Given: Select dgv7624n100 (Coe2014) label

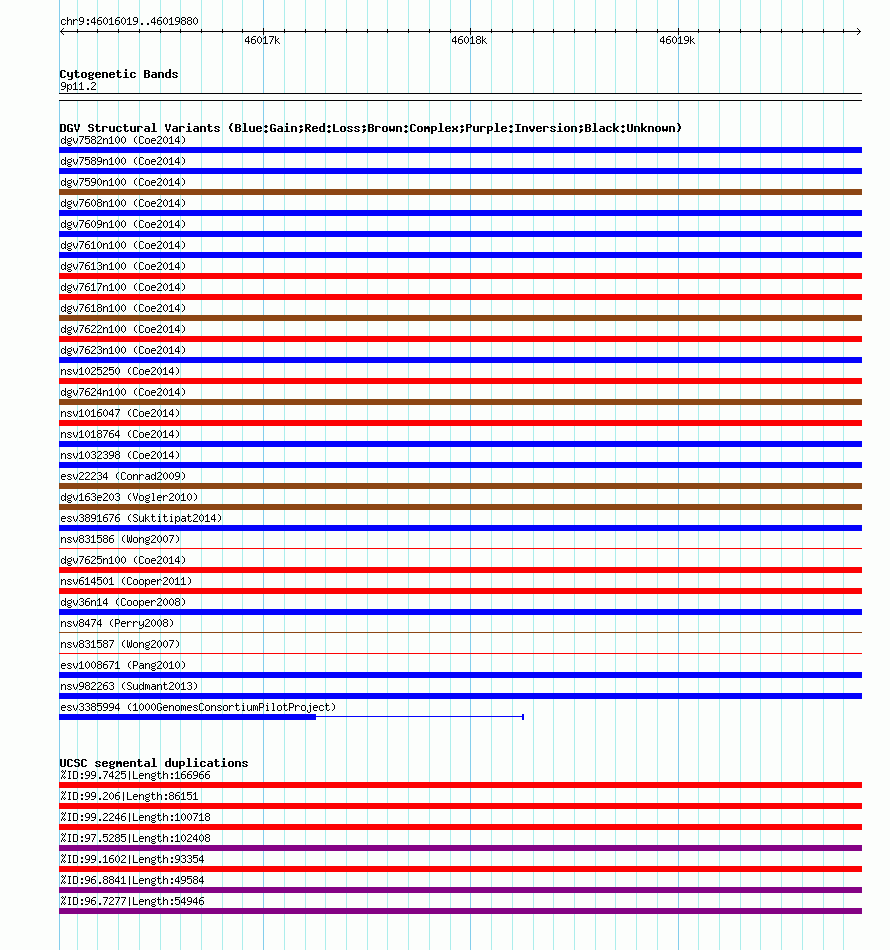Looking at the screenshot, I should [x=123, y=393].
